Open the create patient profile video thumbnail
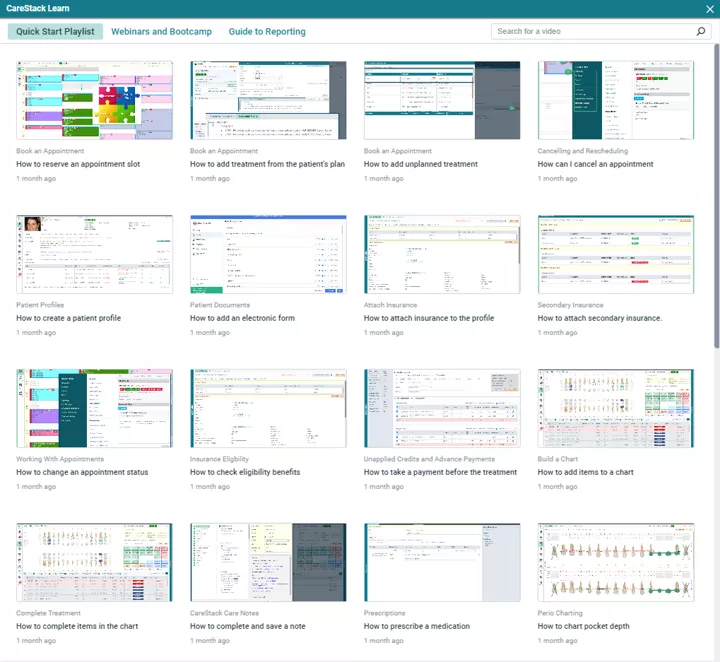The width and height of the screenshot is (720, 662). 94,254
